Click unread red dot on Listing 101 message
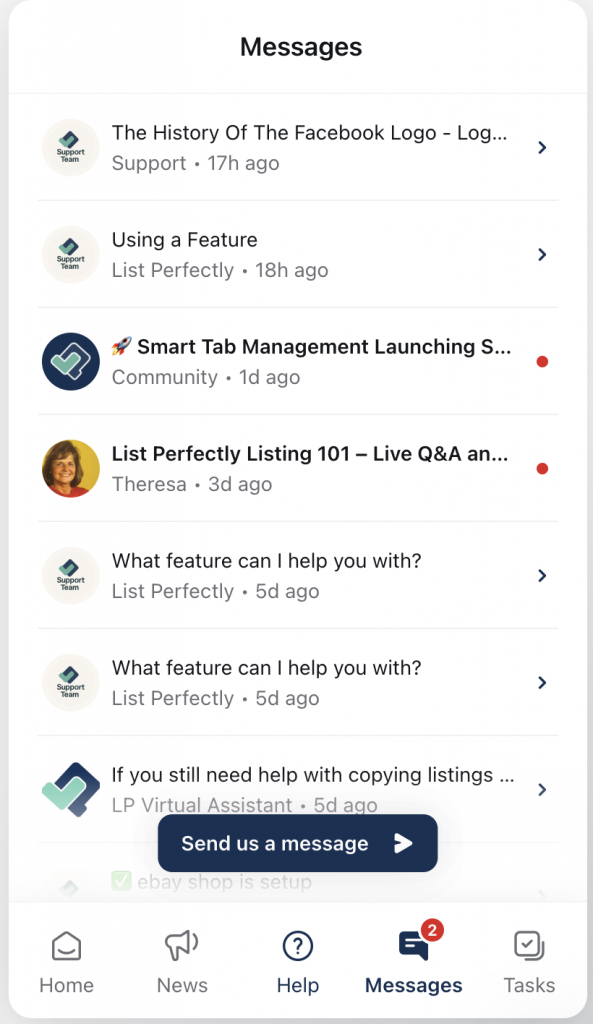This screenshot has width=593, height=1024. point(542,468)
